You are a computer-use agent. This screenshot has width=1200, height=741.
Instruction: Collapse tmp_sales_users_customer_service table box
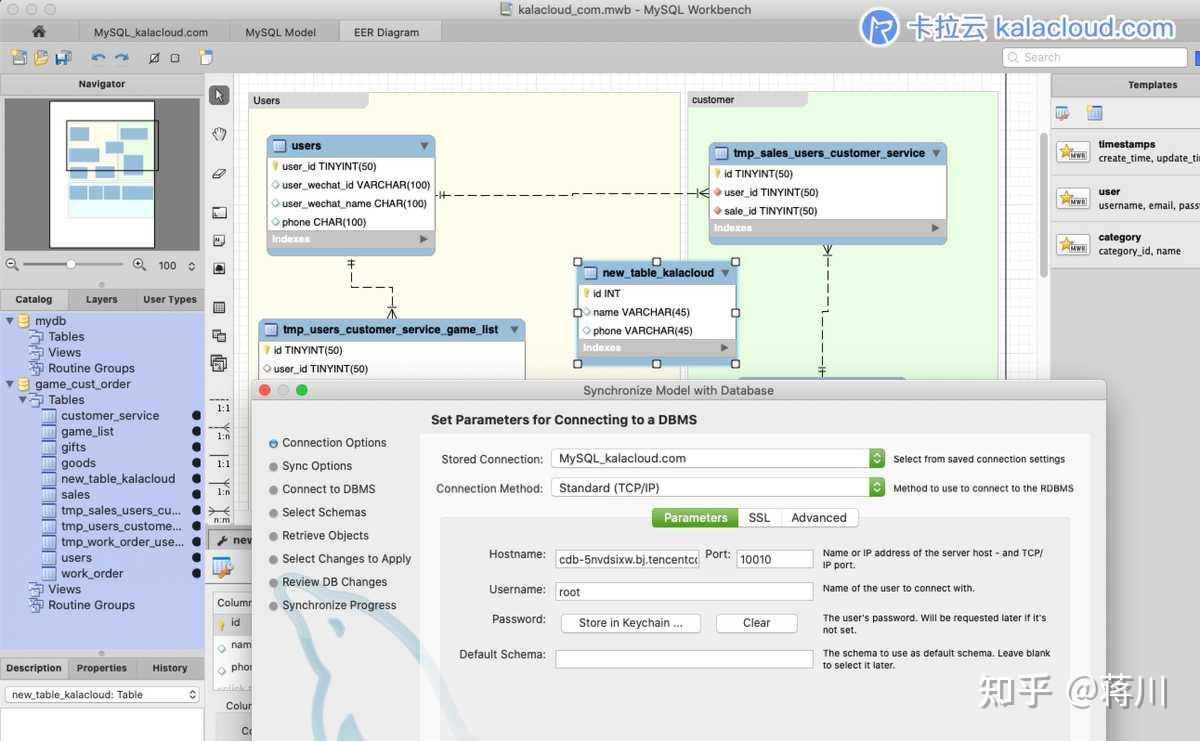pos(936,153)
